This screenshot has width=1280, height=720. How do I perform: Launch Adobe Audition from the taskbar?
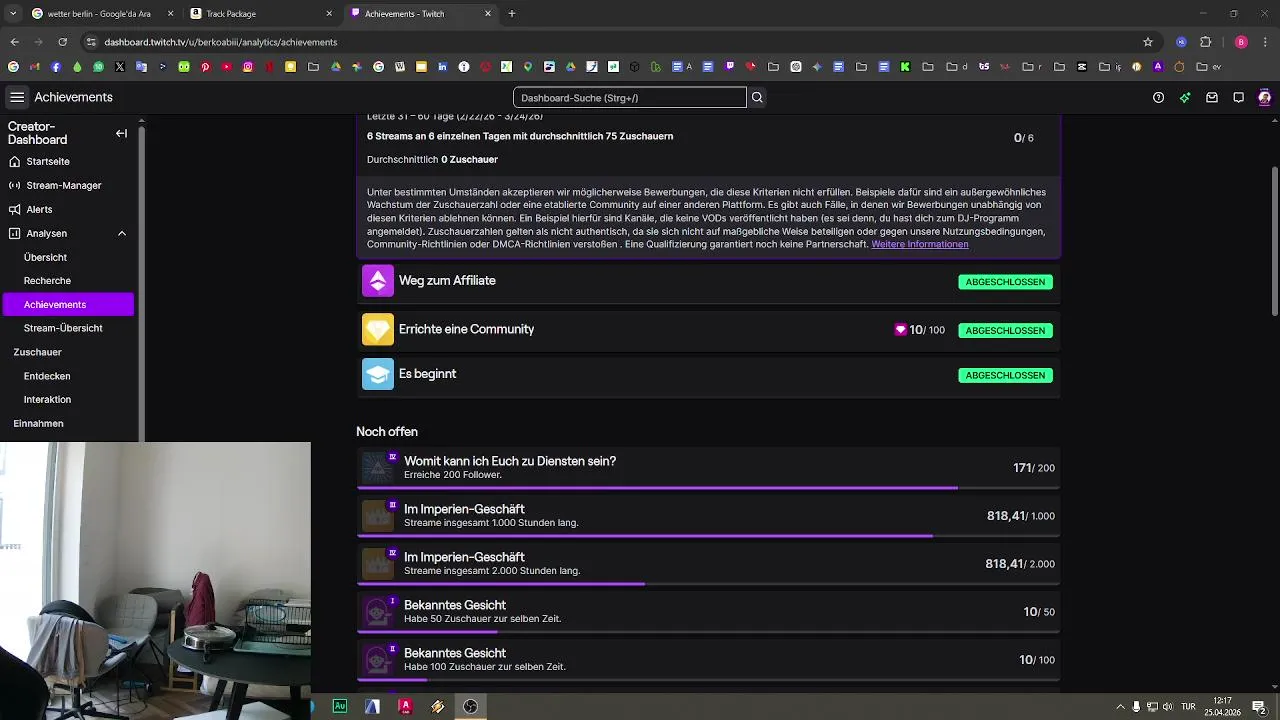340,706
